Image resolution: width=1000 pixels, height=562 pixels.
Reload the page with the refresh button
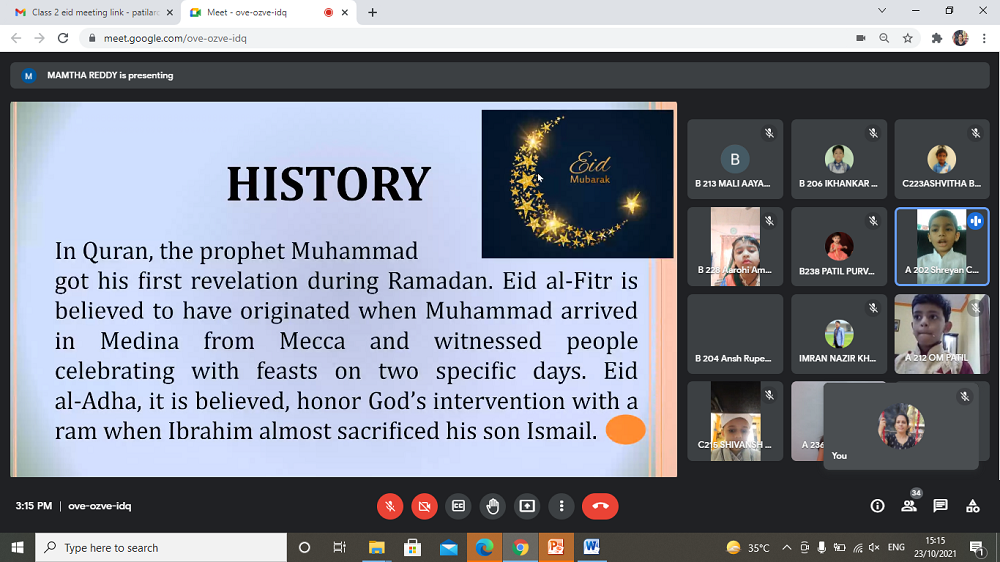point(63,38)
